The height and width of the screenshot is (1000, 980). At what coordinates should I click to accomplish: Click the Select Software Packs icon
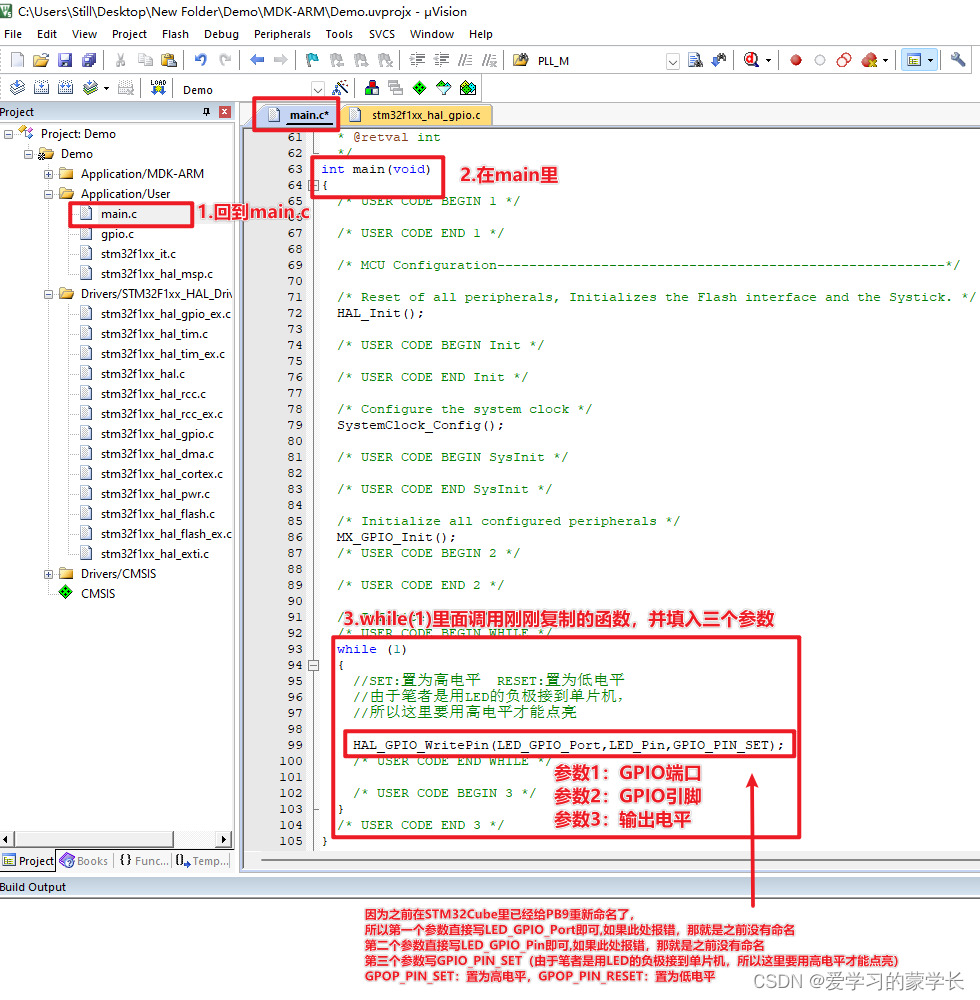pyautogui.click(x=444, y=88)
